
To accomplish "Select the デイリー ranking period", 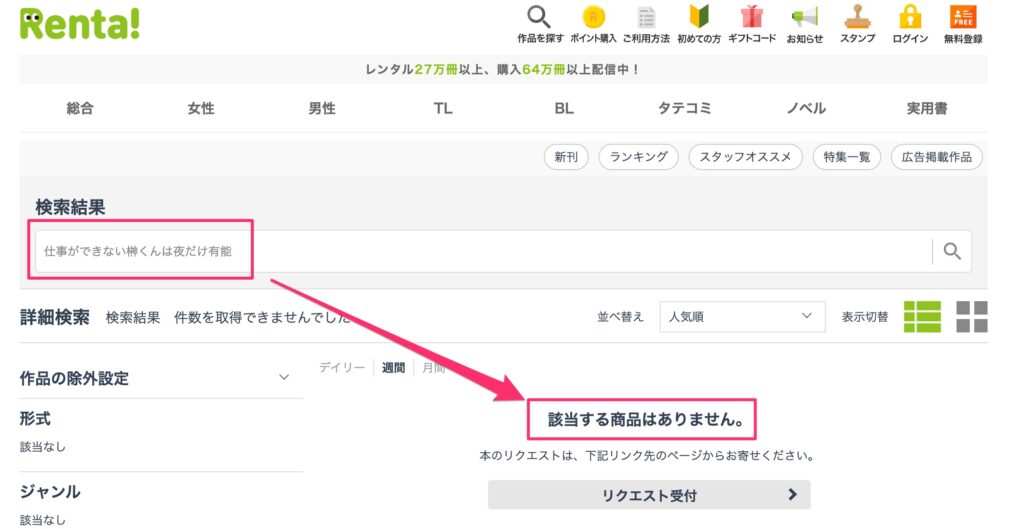I will click(x=341, y=368).
